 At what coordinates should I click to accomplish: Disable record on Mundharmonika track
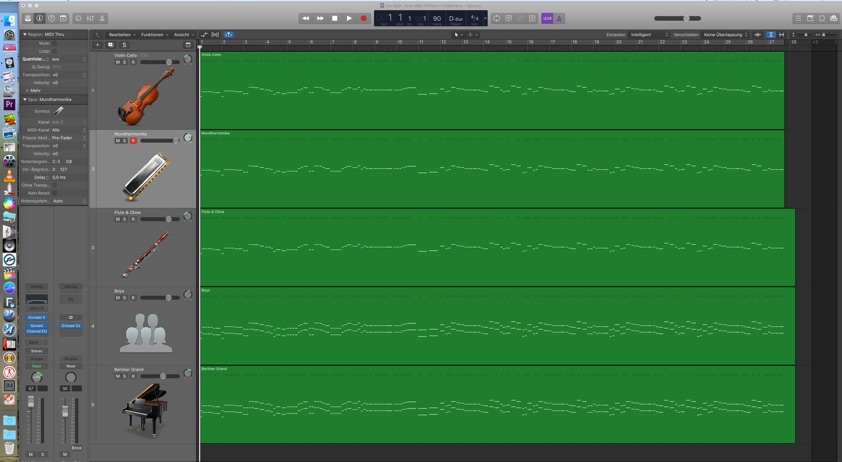pyautogui.click(x=133, y=141)
